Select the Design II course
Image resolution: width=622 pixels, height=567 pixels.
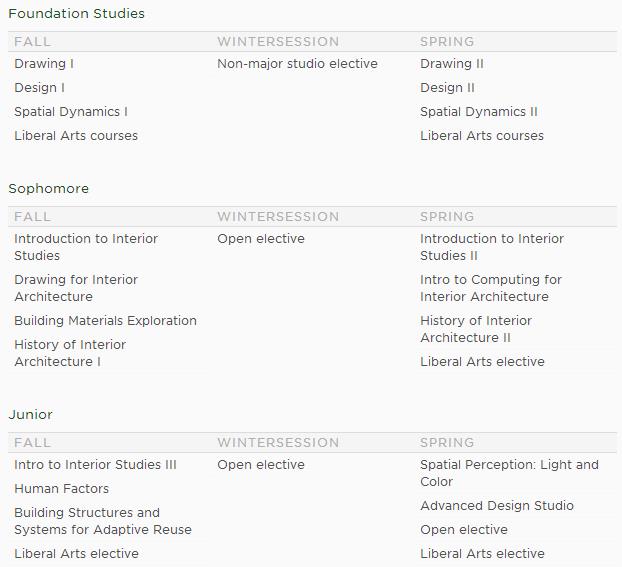click(x=447, y=88)
